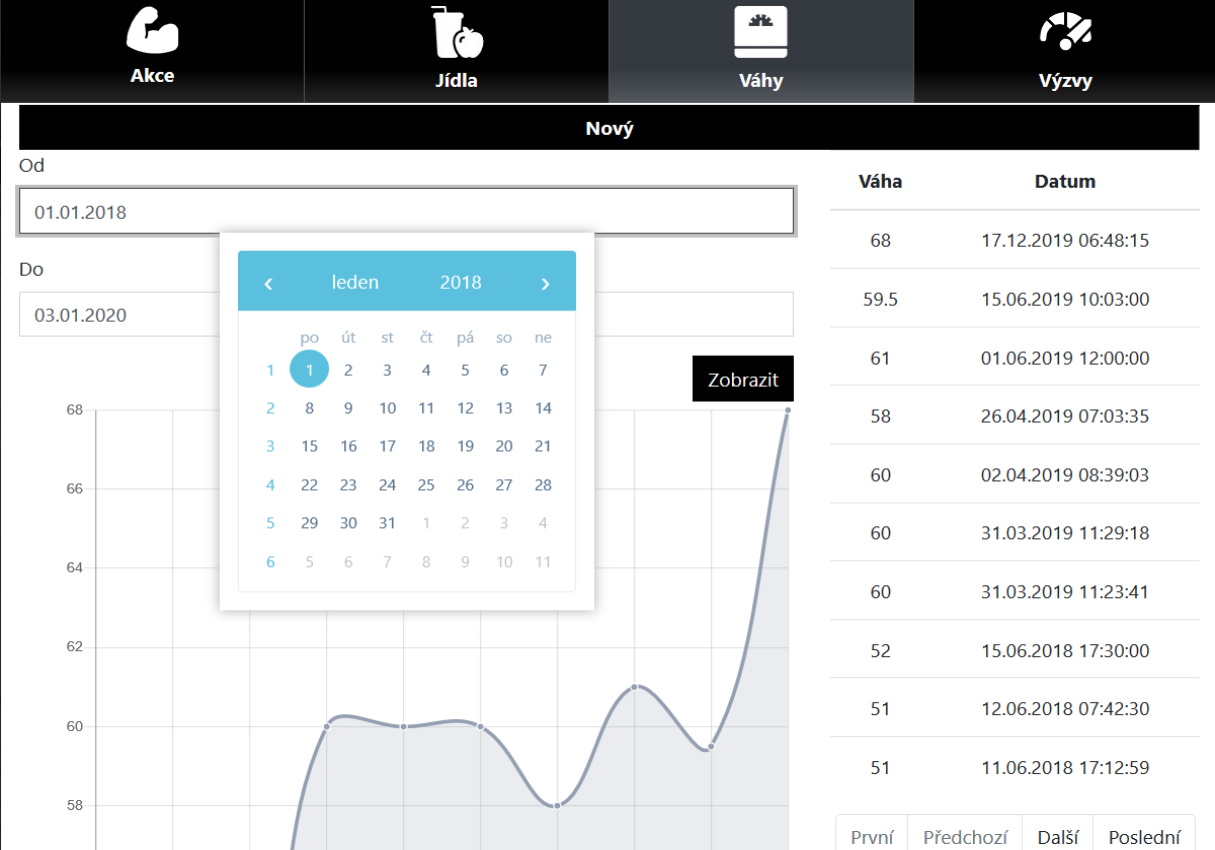Viewport: 1215px width, 850px height.
Task: Switch to the Váhy tab
Action: click(761, 51)
